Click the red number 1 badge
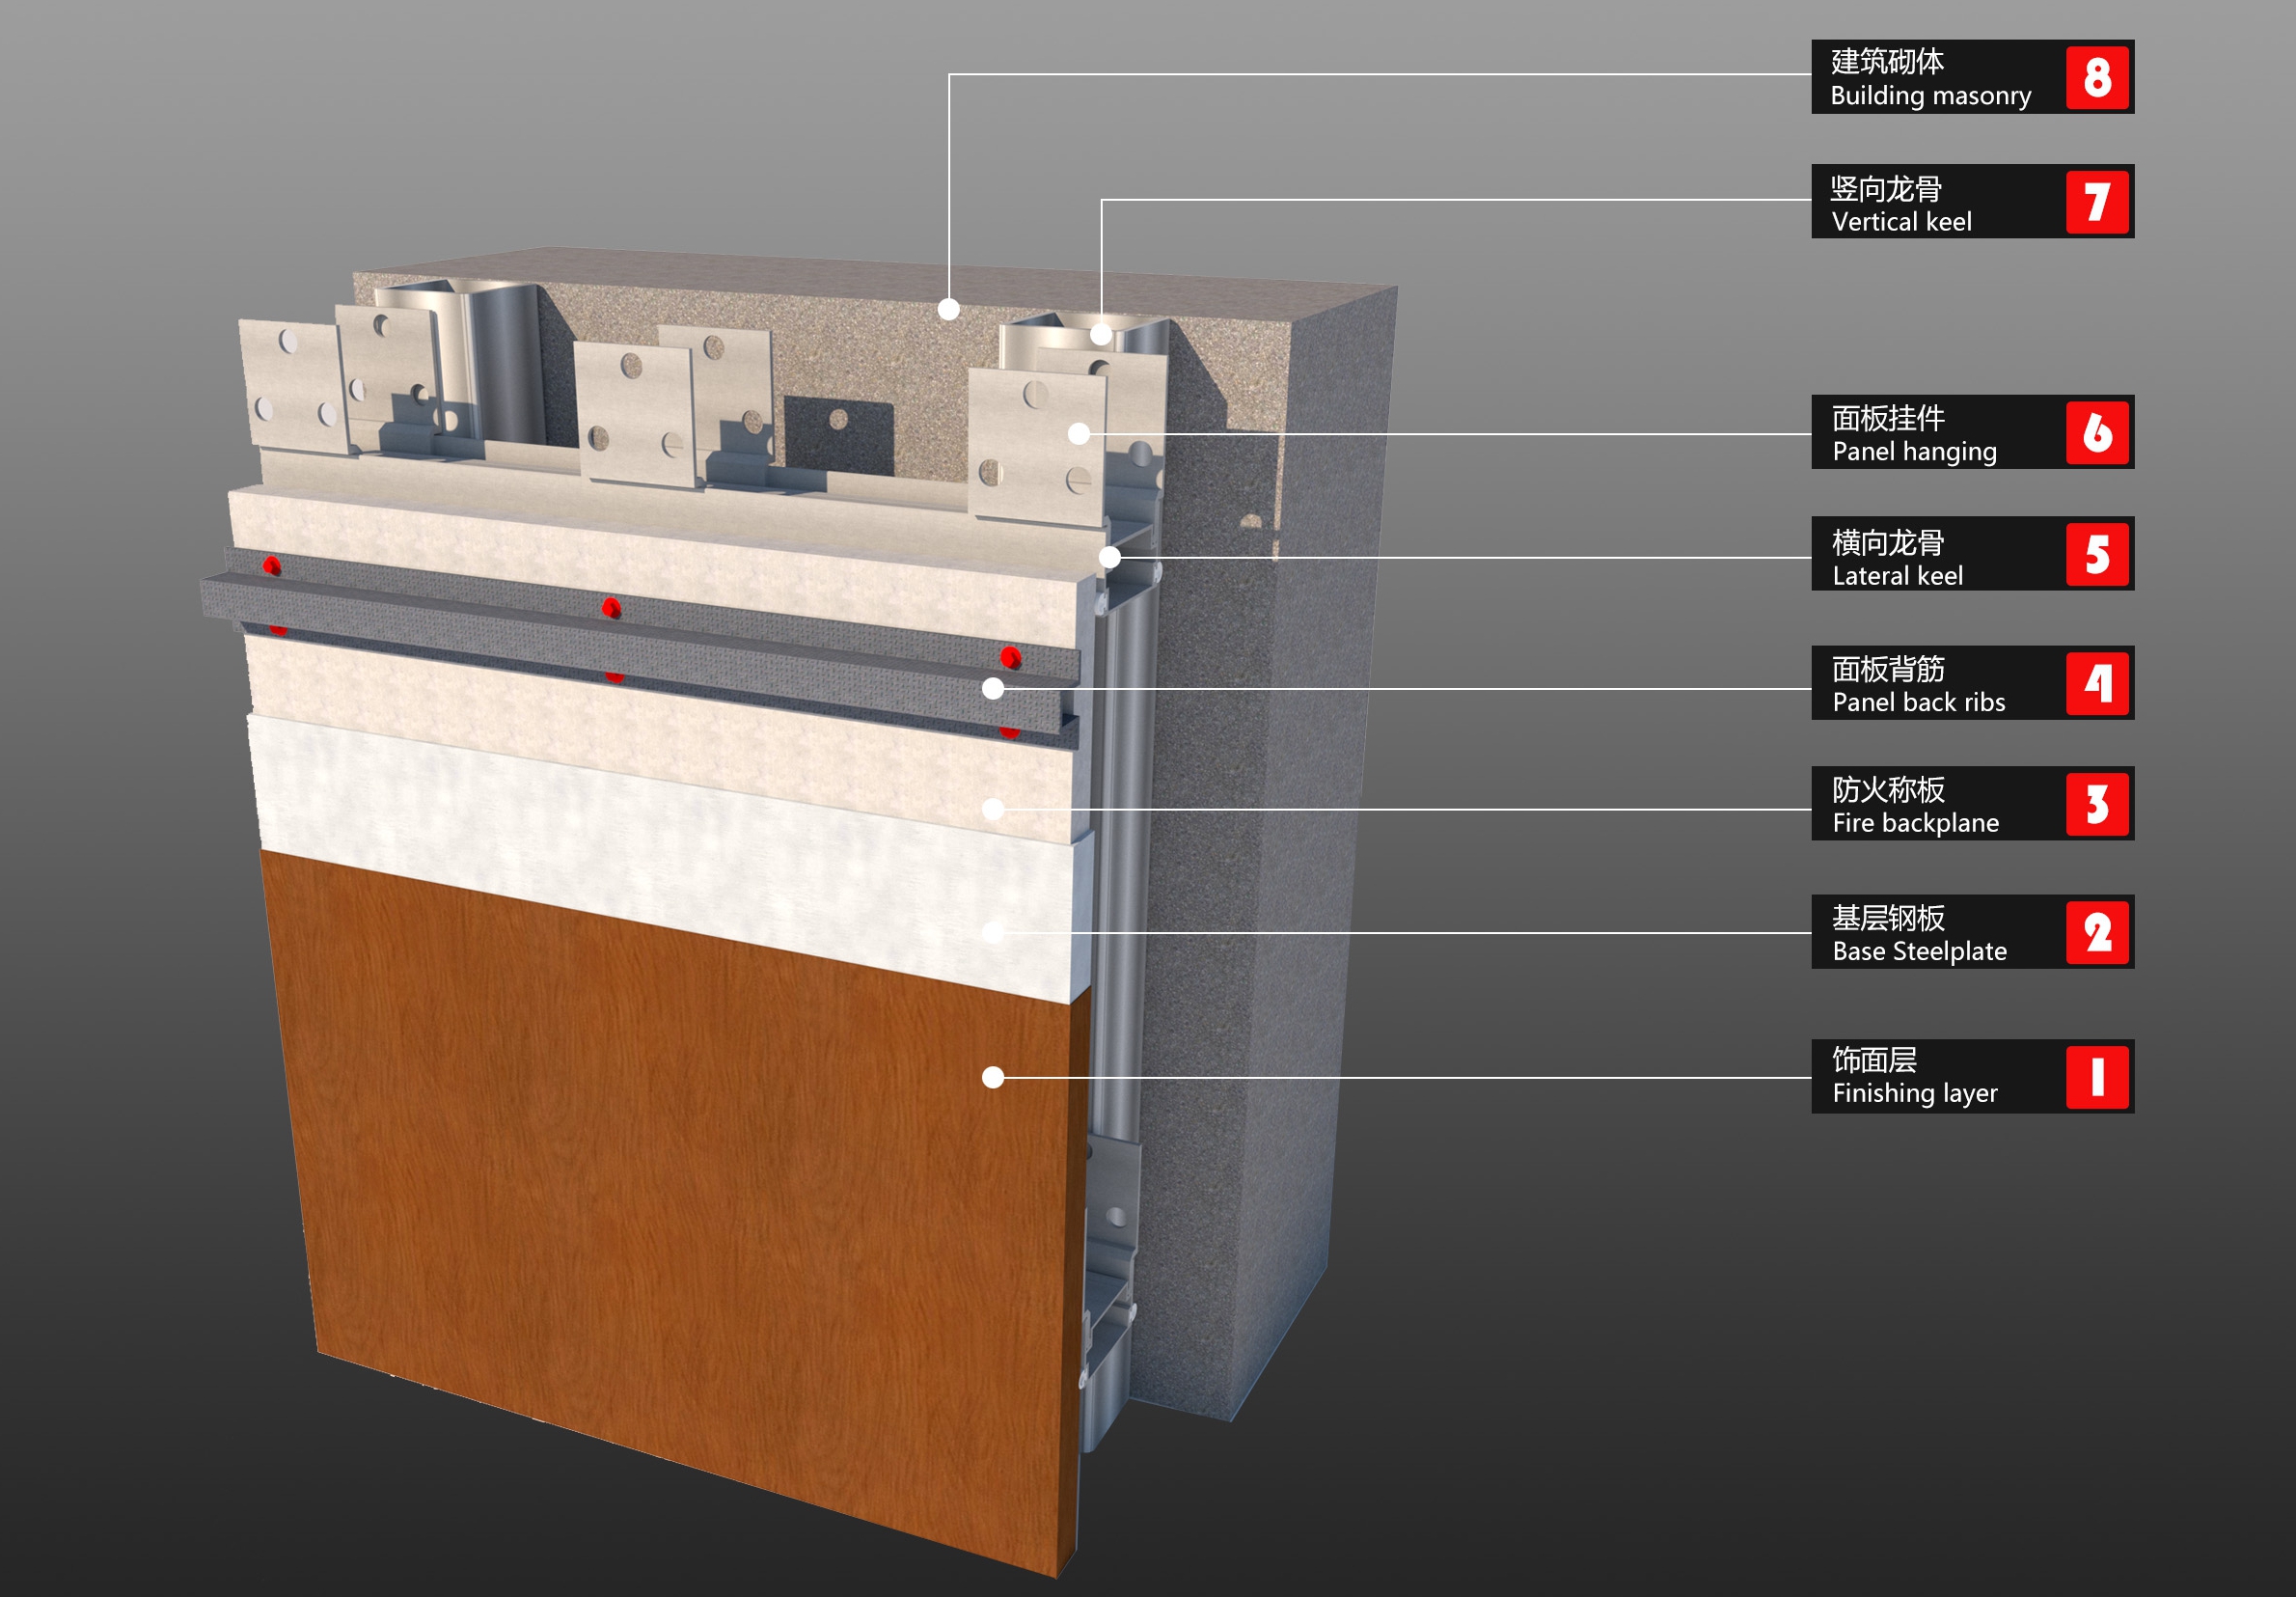2296x1597 pixels. (2097, 1077)
